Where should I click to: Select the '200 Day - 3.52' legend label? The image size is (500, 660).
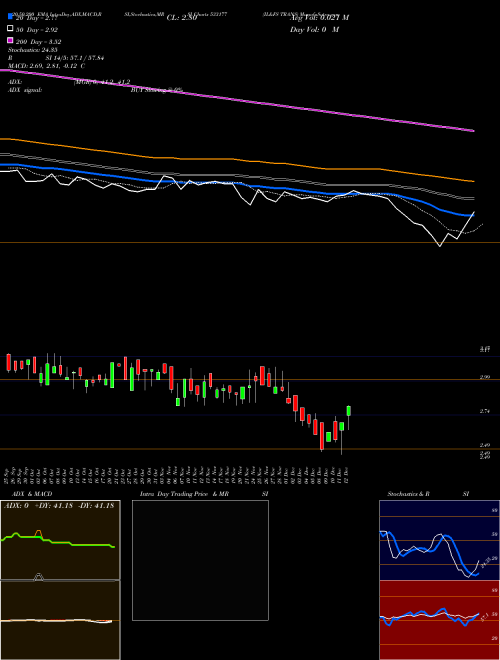click(39, 42)
